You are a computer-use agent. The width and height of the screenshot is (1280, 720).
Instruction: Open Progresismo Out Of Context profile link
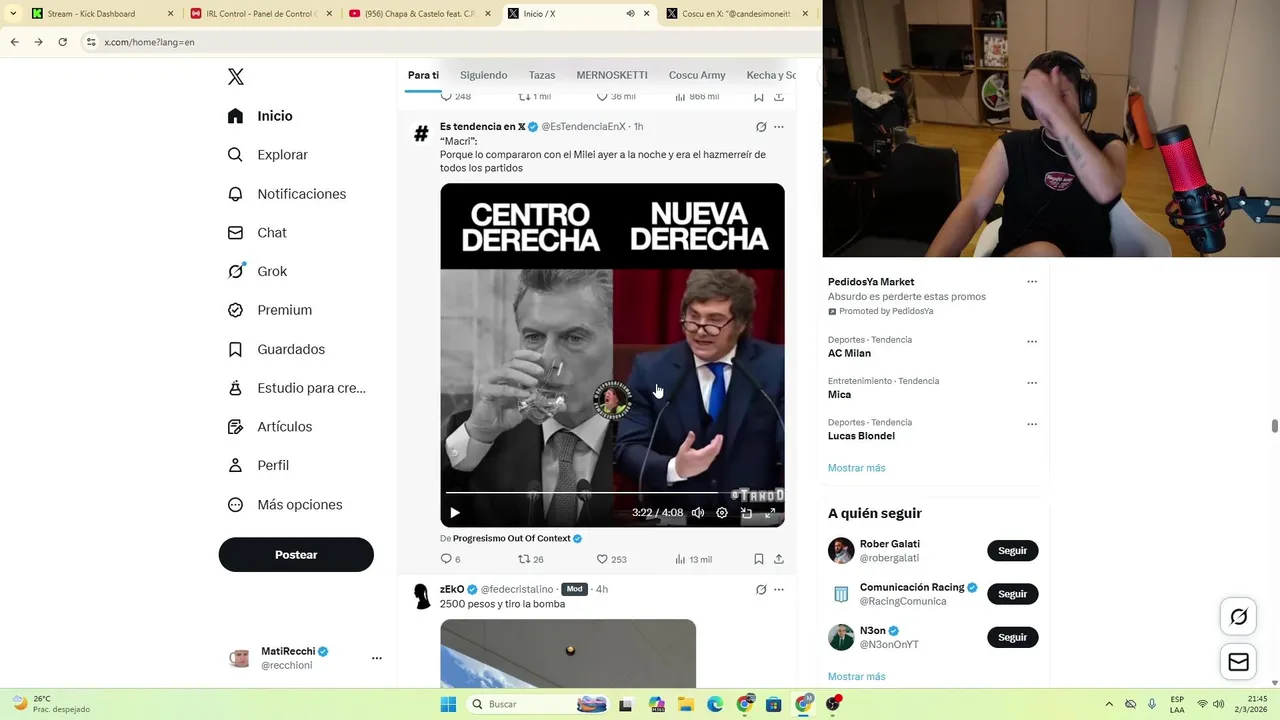click(512, 538)
